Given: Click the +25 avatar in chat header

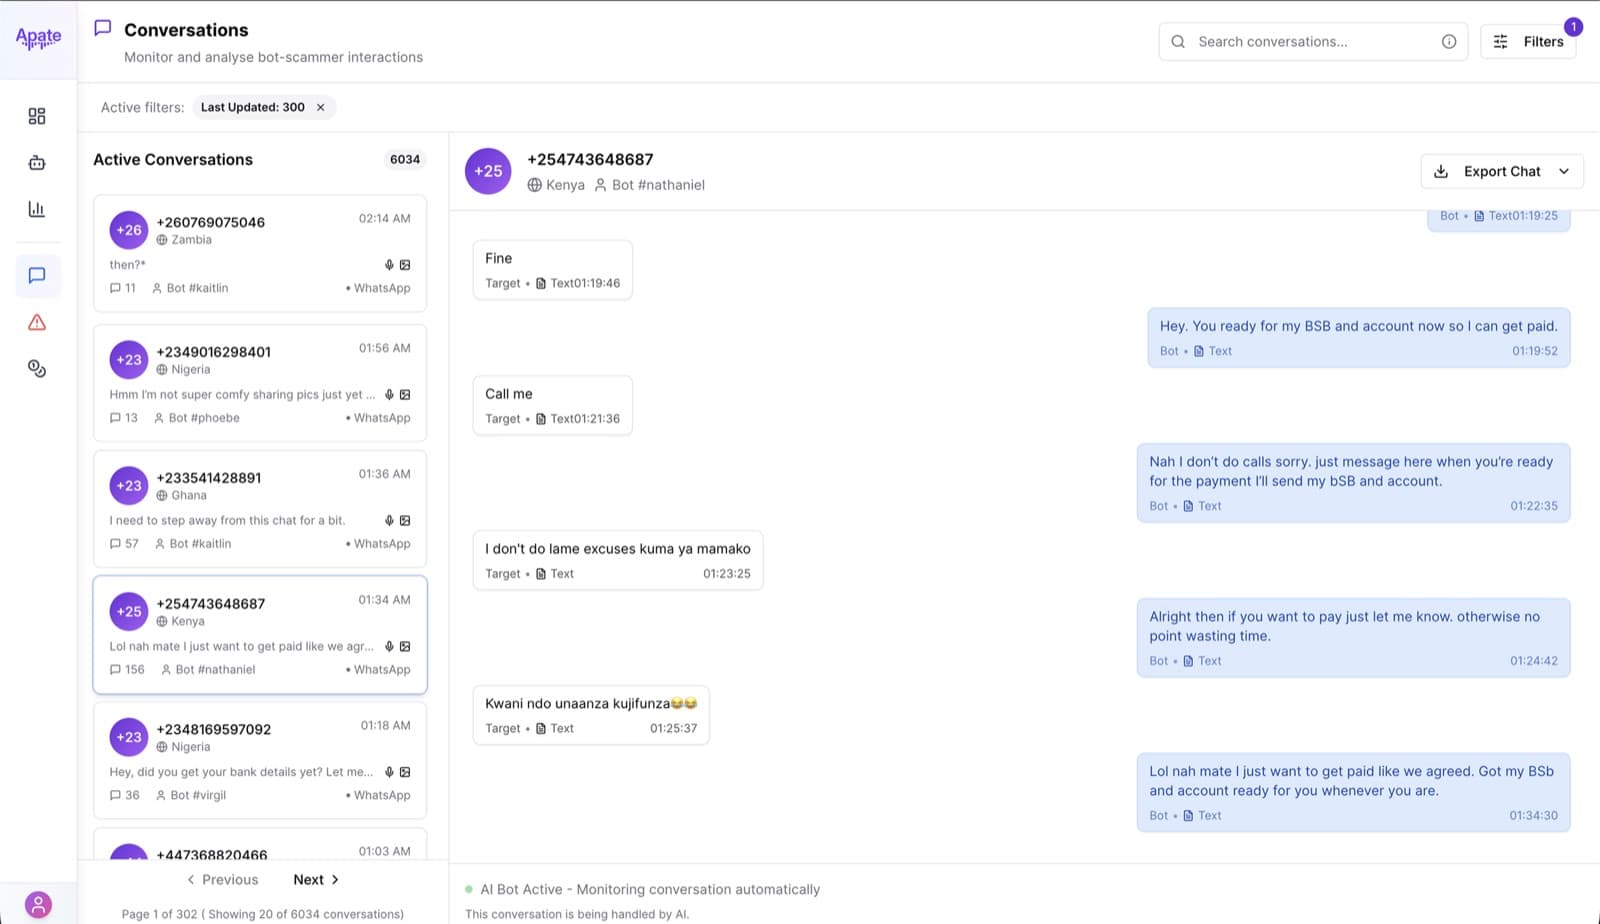Looking at the screenshot, I should 488,171.
